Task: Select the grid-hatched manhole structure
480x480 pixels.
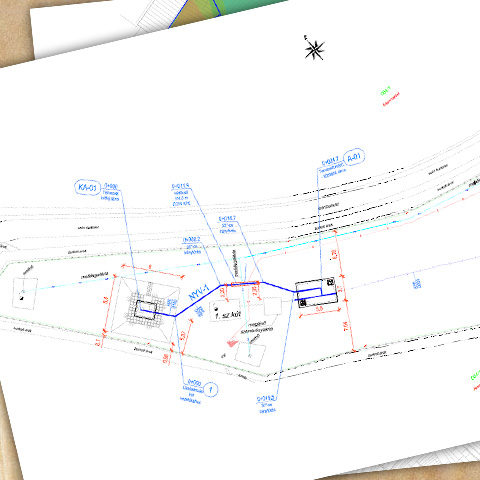Action: click(x=147, y=310)
